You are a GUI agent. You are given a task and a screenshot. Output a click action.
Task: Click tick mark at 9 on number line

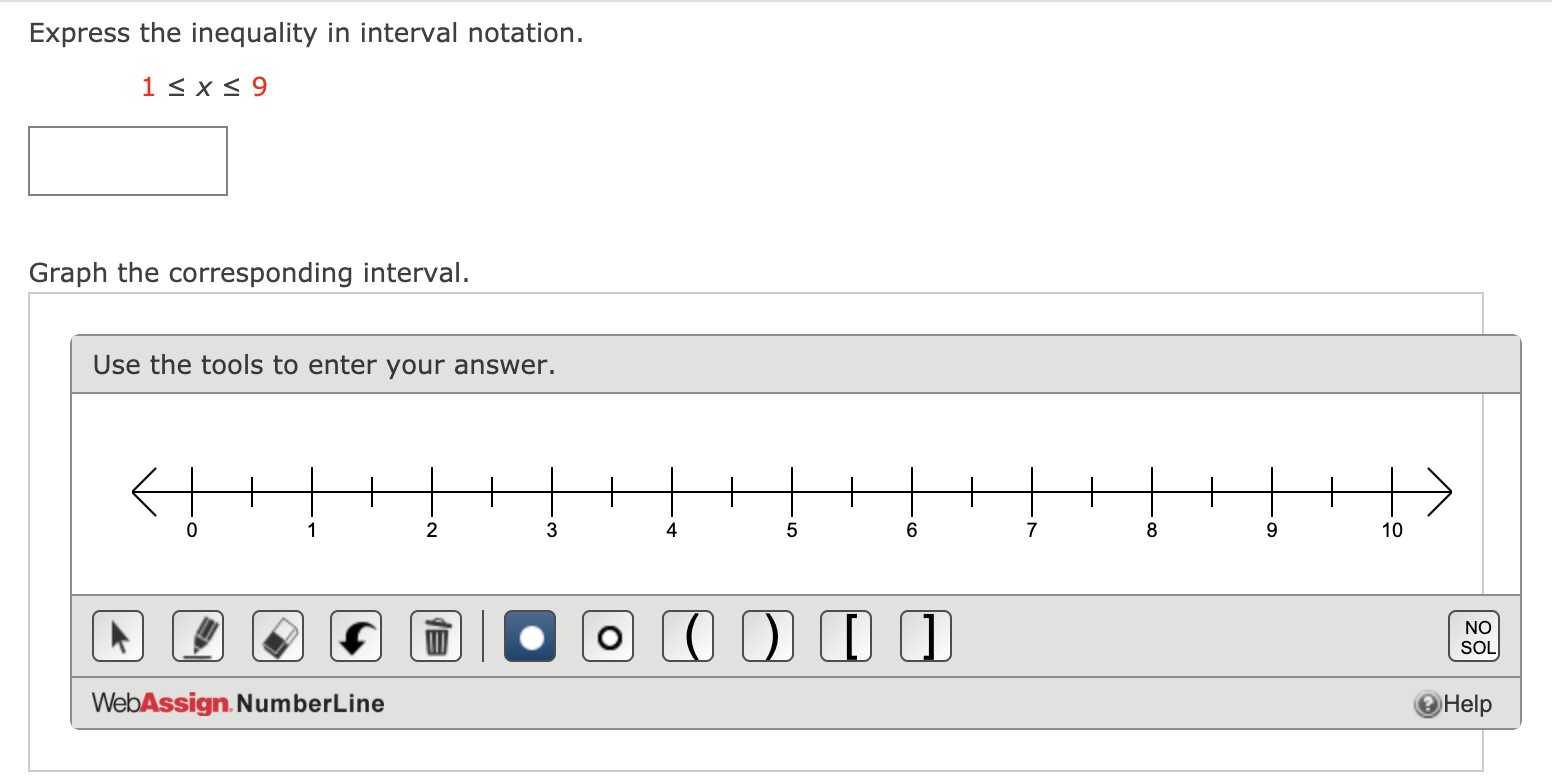[1272, 492]
